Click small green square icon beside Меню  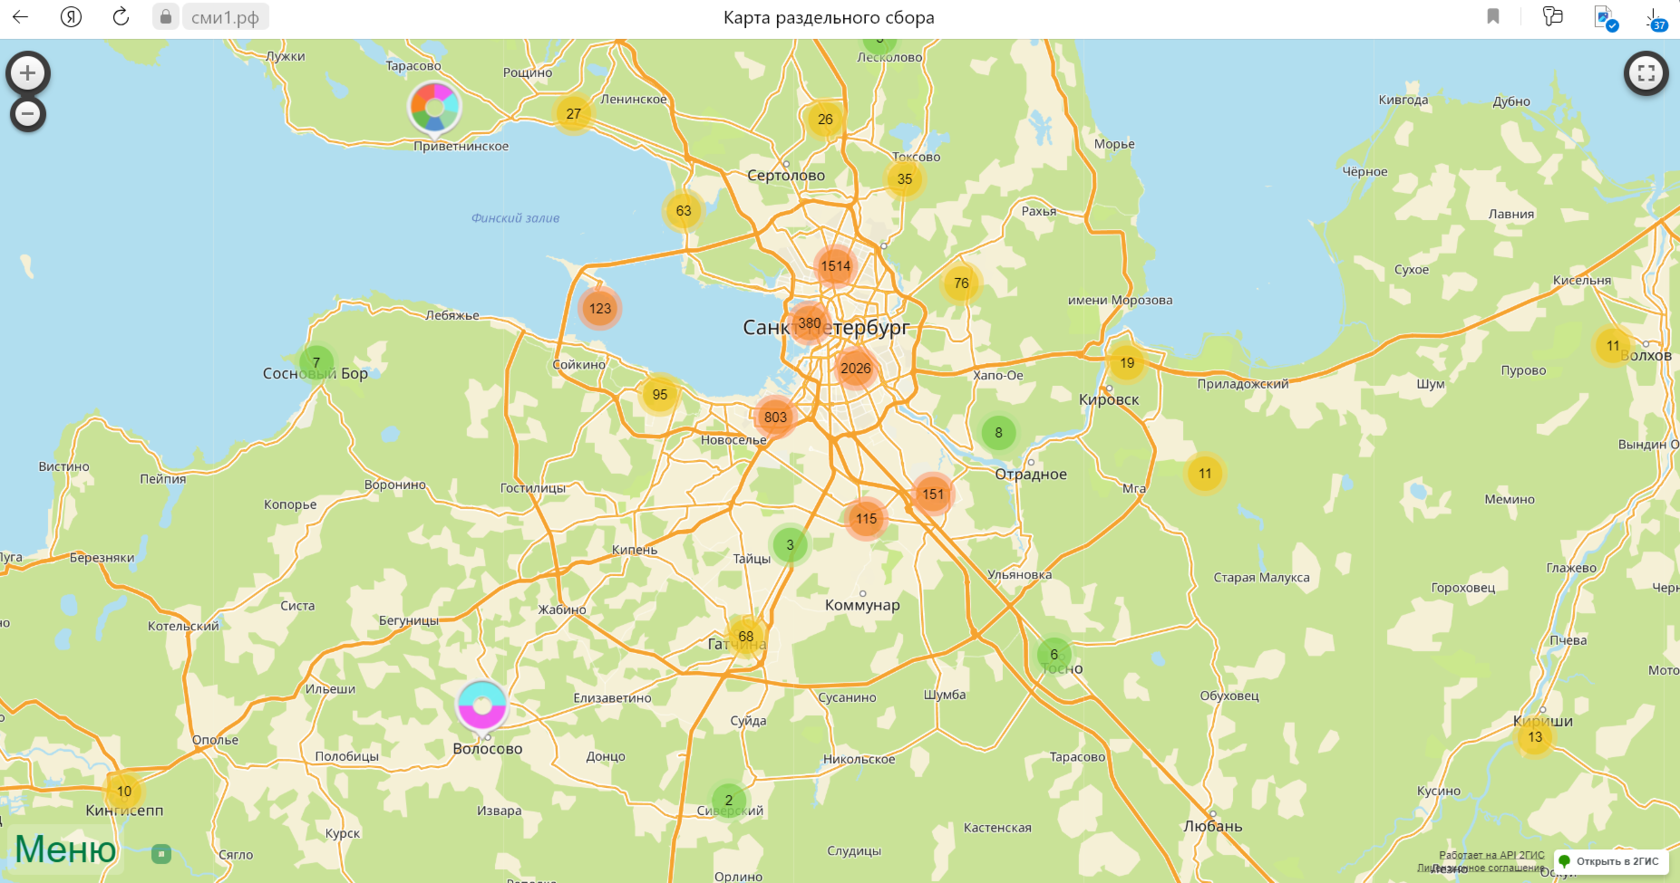pos(161,854)
